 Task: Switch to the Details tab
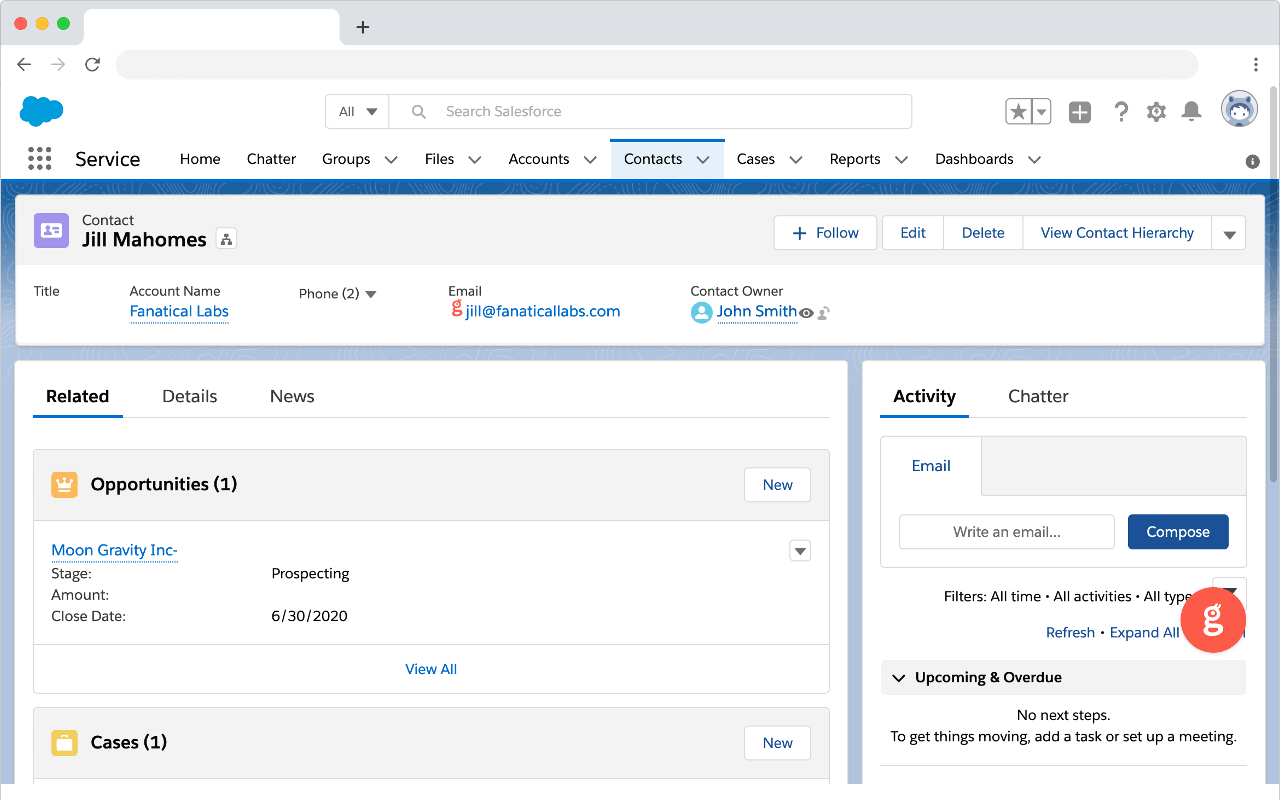tap(190, 396)
